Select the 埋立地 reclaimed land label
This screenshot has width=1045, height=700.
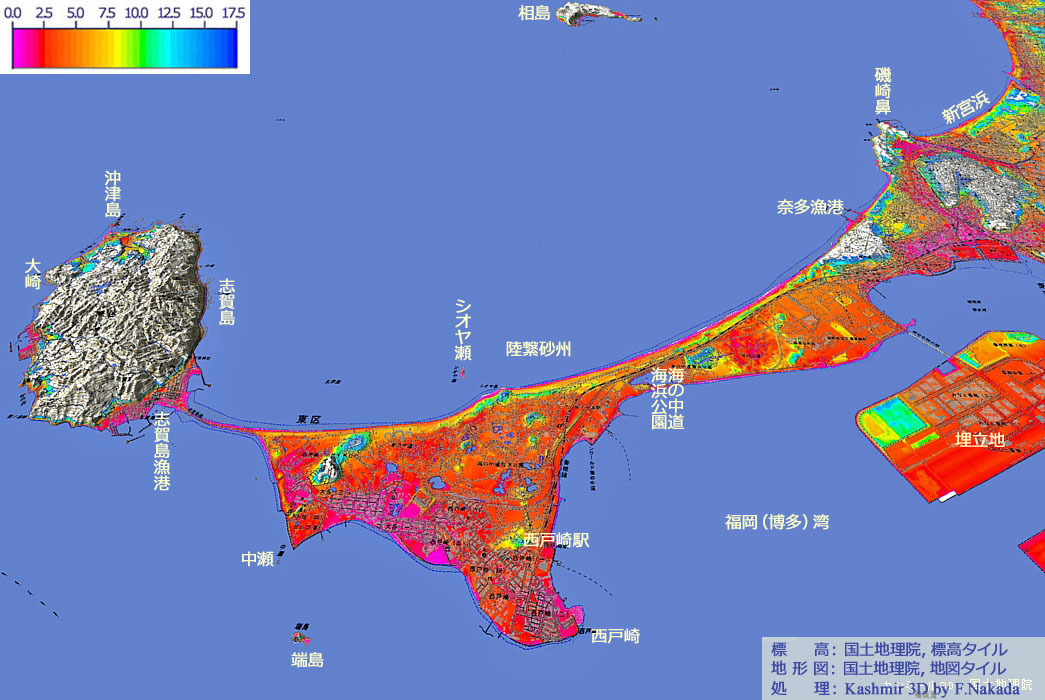980,439
